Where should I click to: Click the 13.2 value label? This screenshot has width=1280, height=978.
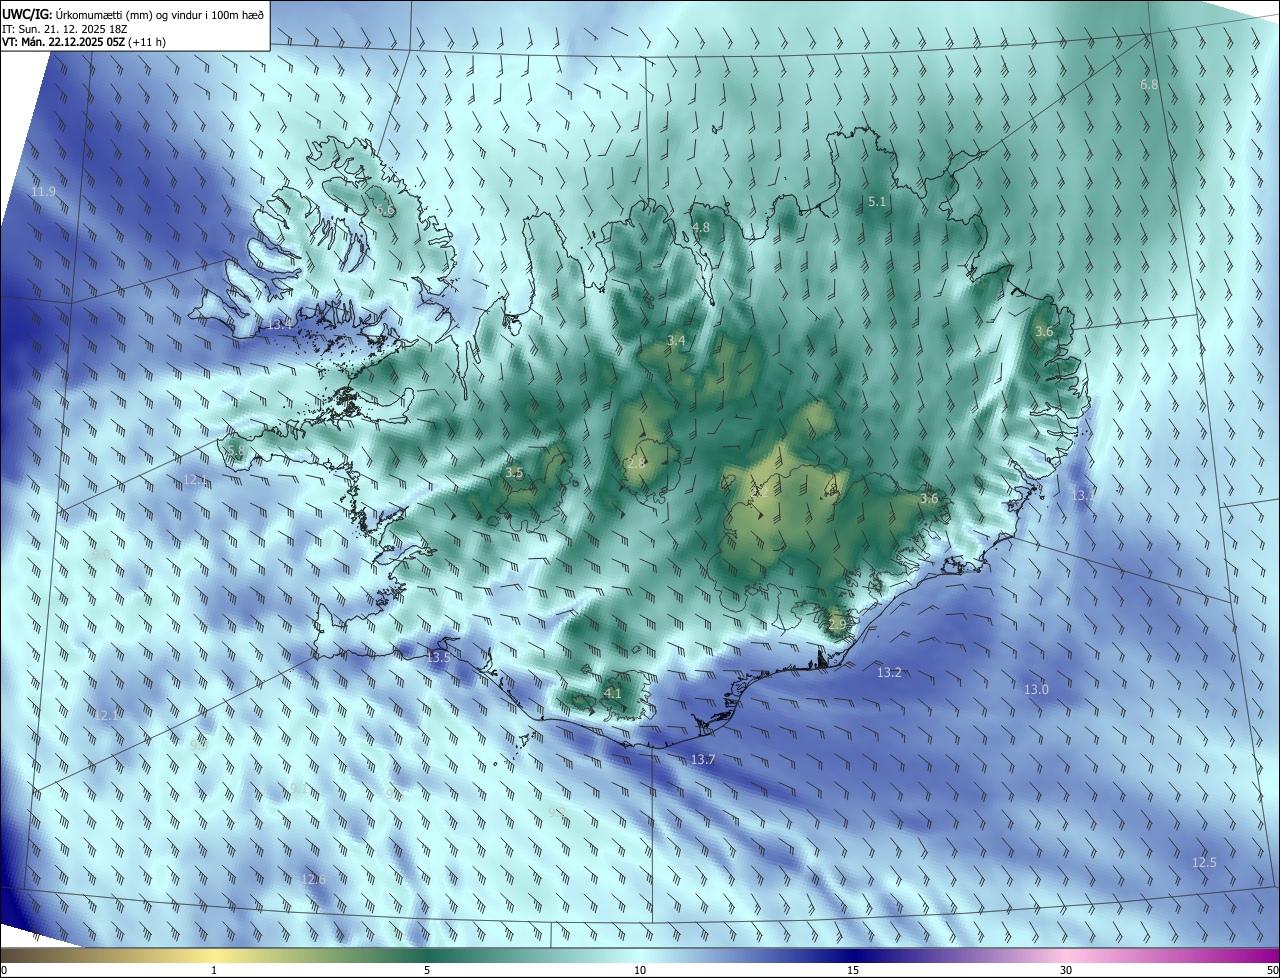pyautogui.click(x=889, y=673)
